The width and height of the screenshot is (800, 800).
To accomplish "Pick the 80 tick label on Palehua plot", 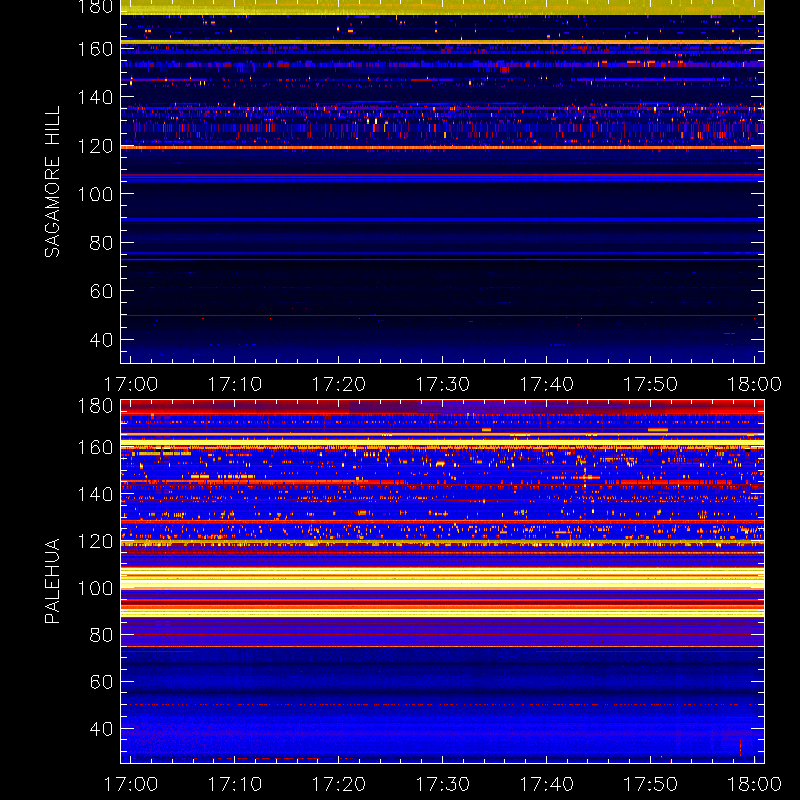I will [x=101, y=635].
